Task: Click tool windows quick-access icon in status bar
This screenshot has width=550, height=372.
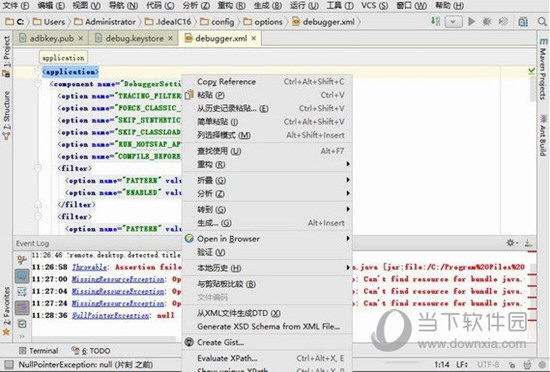Action: pyautogui.click(x=9, y=365)
